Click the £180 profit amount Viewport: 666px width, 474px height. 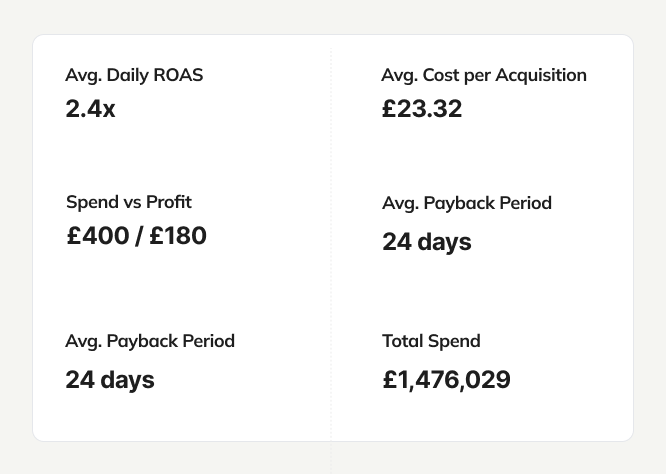coord(178,236)
